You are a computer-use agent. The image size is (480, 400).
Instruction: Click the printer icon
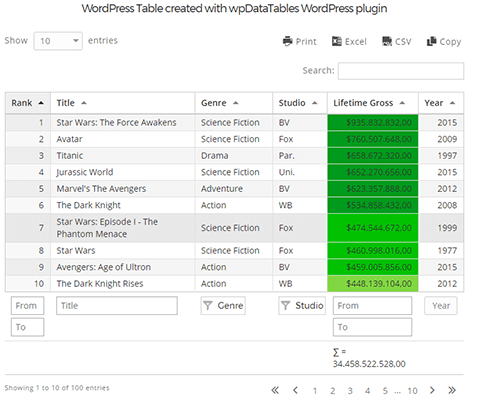pyautogui.click(x=287, y=41)
